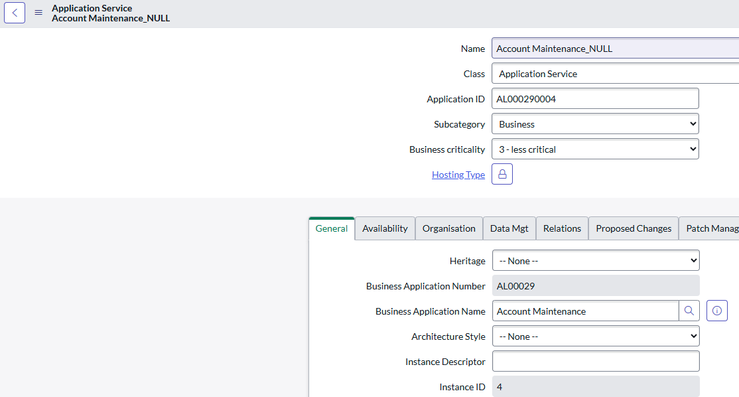
Task: Open the Business criticality dropdown
Action: 595,149
